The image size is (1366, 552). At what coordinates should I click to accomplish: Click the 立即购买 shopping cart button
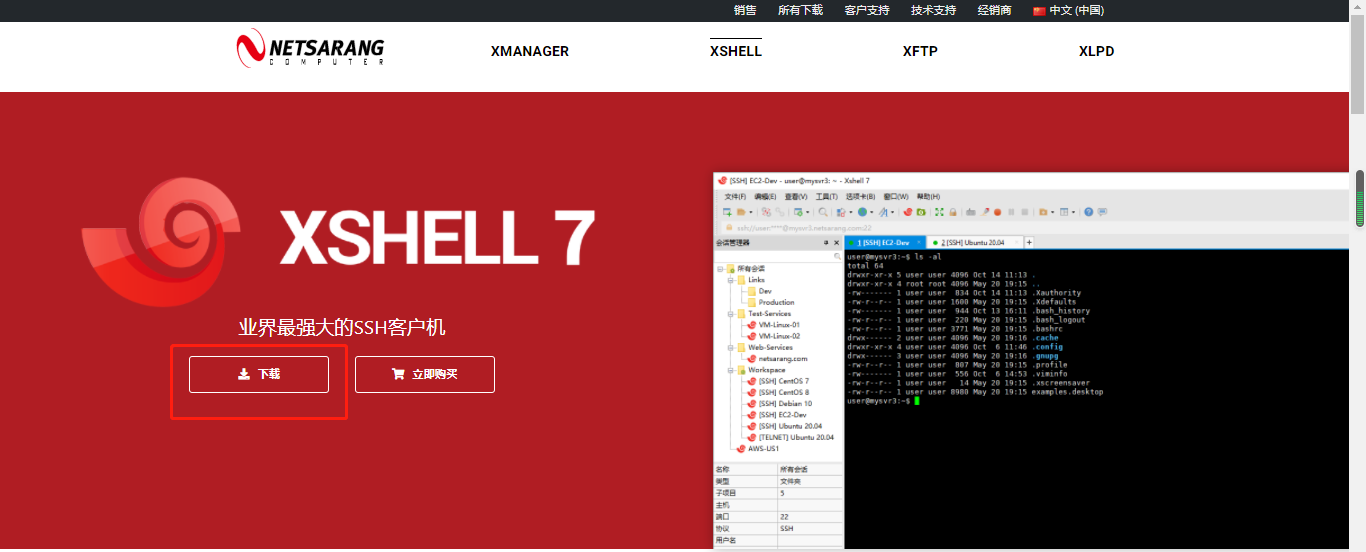(425, 374)
